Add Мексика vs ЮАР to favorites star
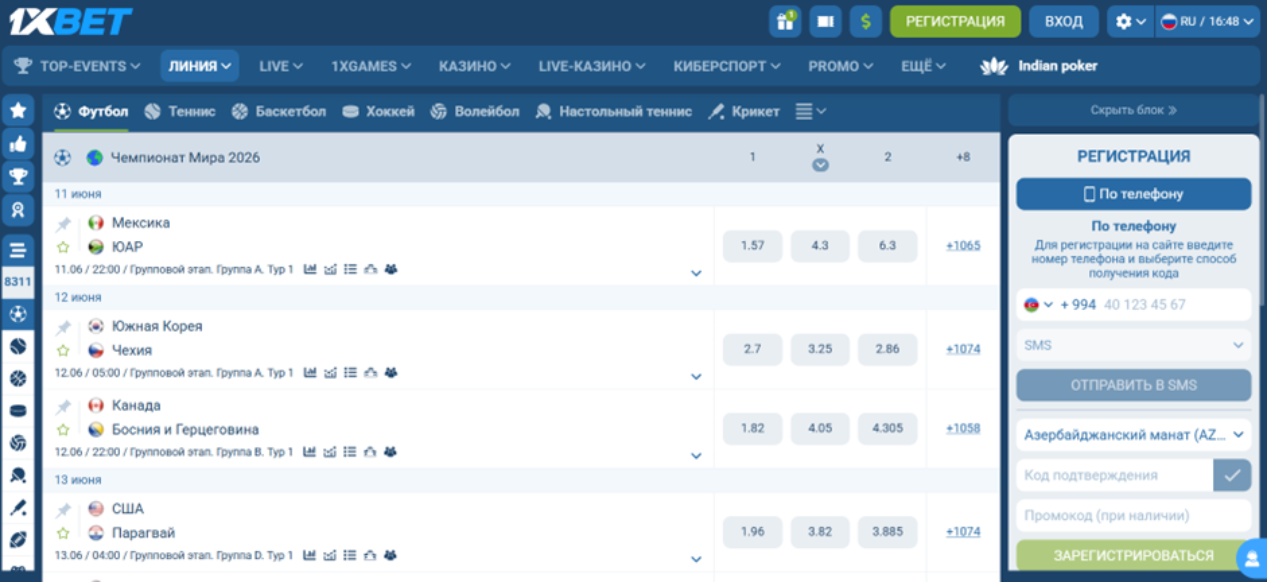The image size is (1267, 582). coord(63,247)
